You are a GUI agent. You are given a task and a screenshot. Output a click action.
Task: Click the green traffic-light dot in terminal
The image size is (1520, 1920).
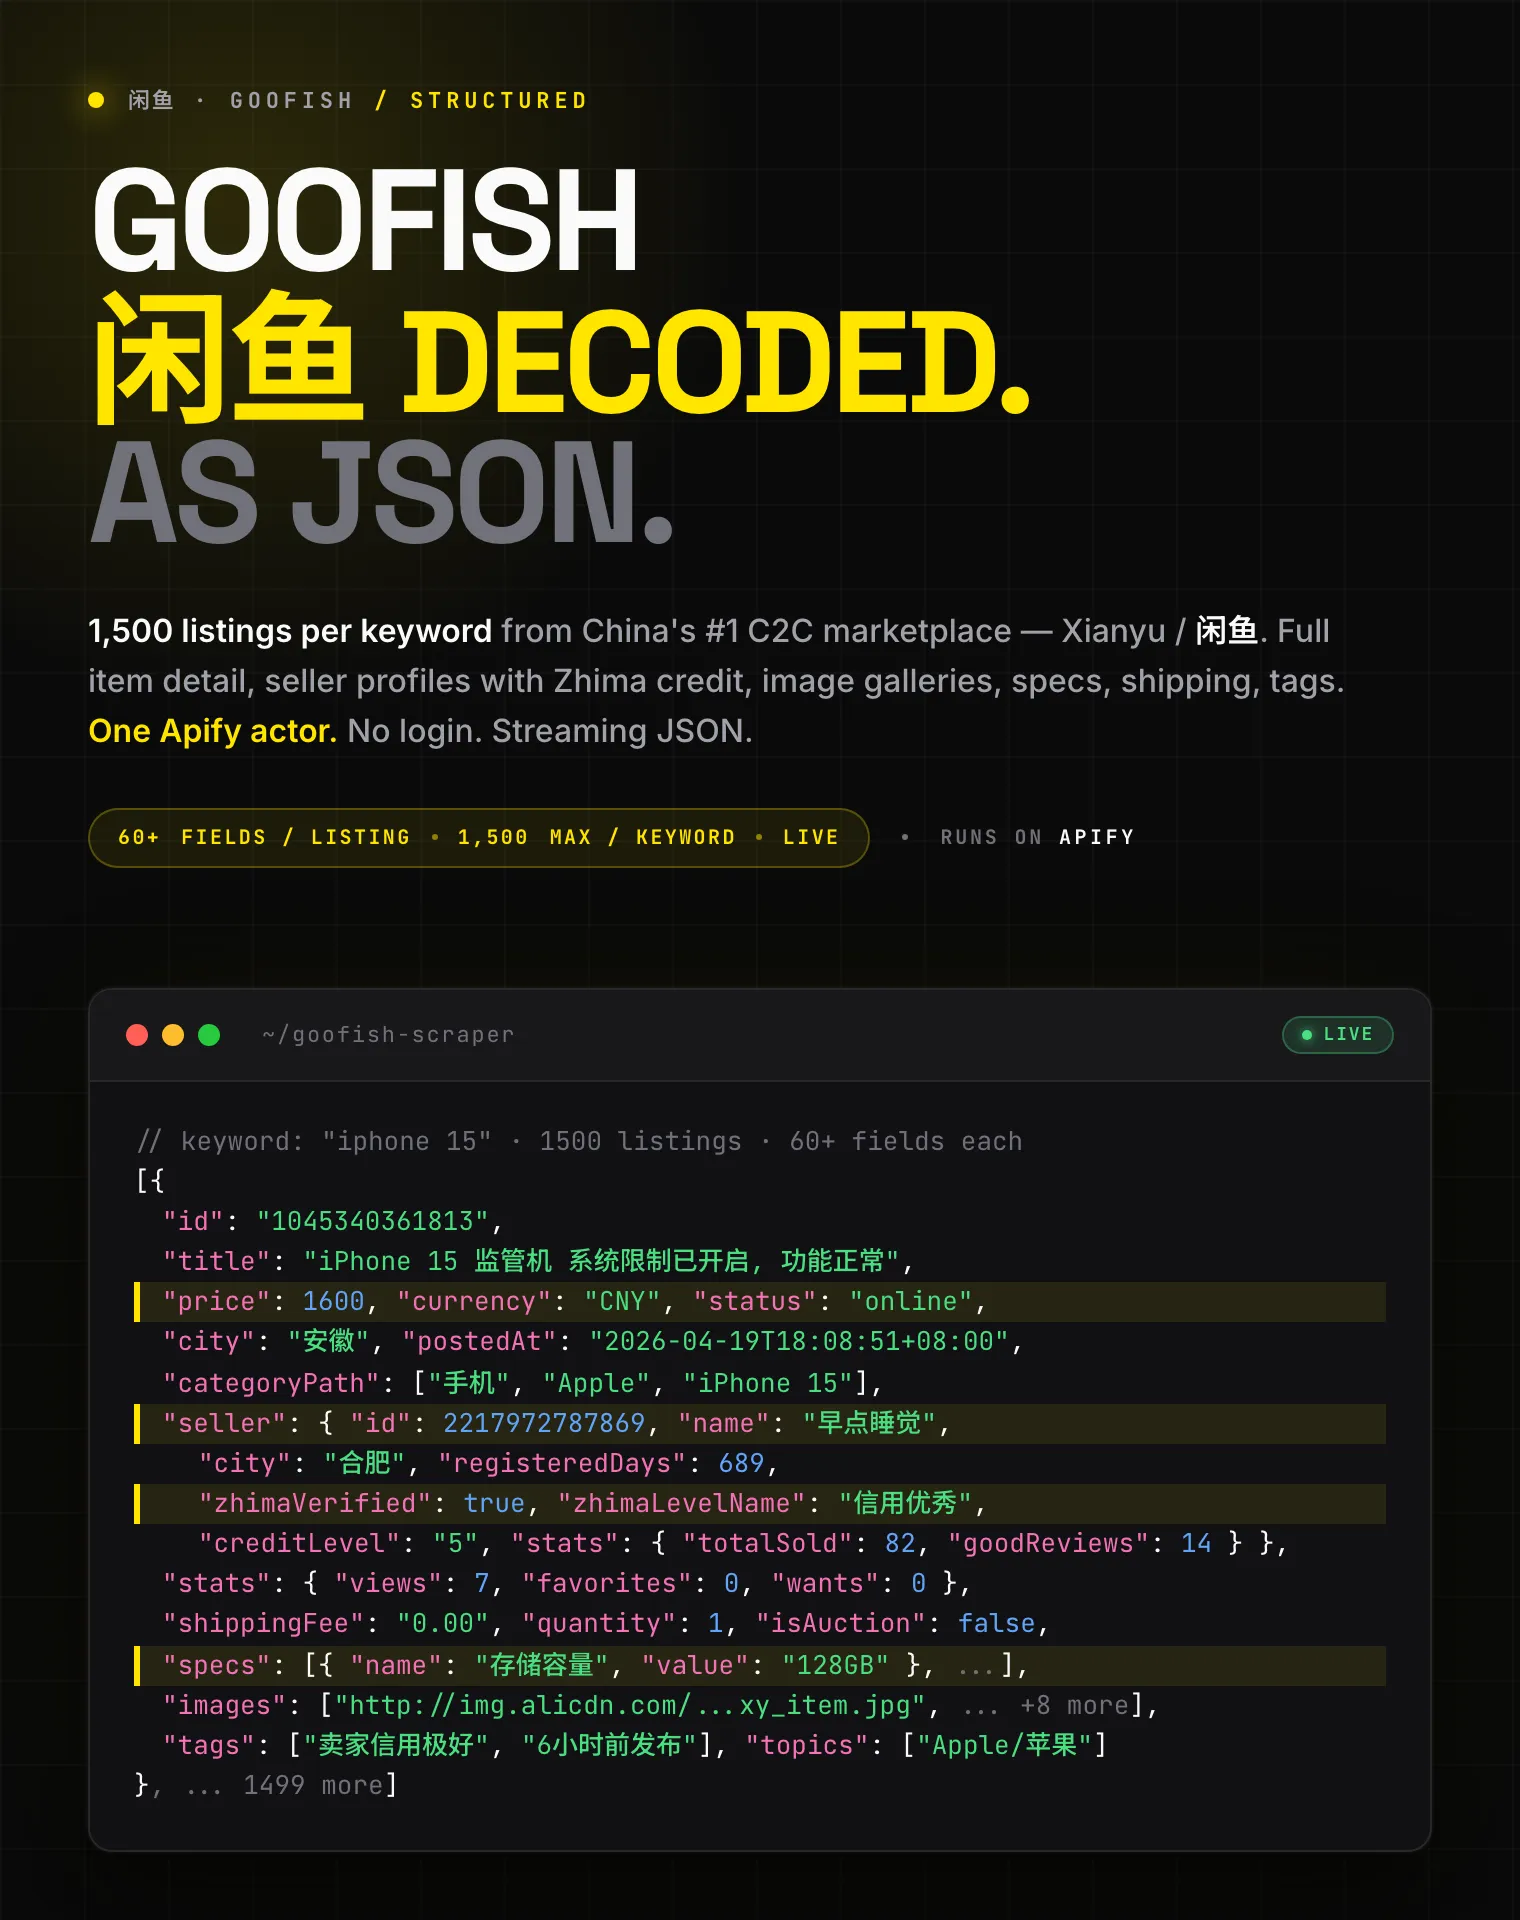pyautogui.click(x=209, y=1035)
